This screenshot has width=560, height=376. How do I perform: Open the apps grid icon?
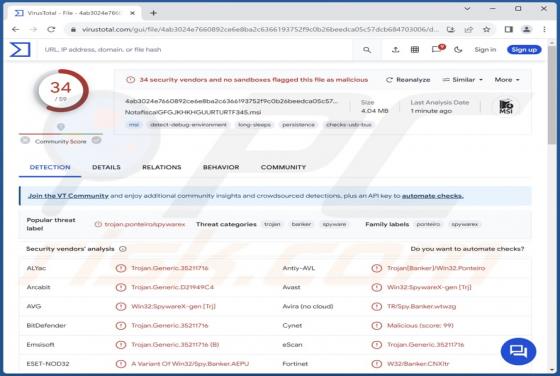click(x=415, y=50)
